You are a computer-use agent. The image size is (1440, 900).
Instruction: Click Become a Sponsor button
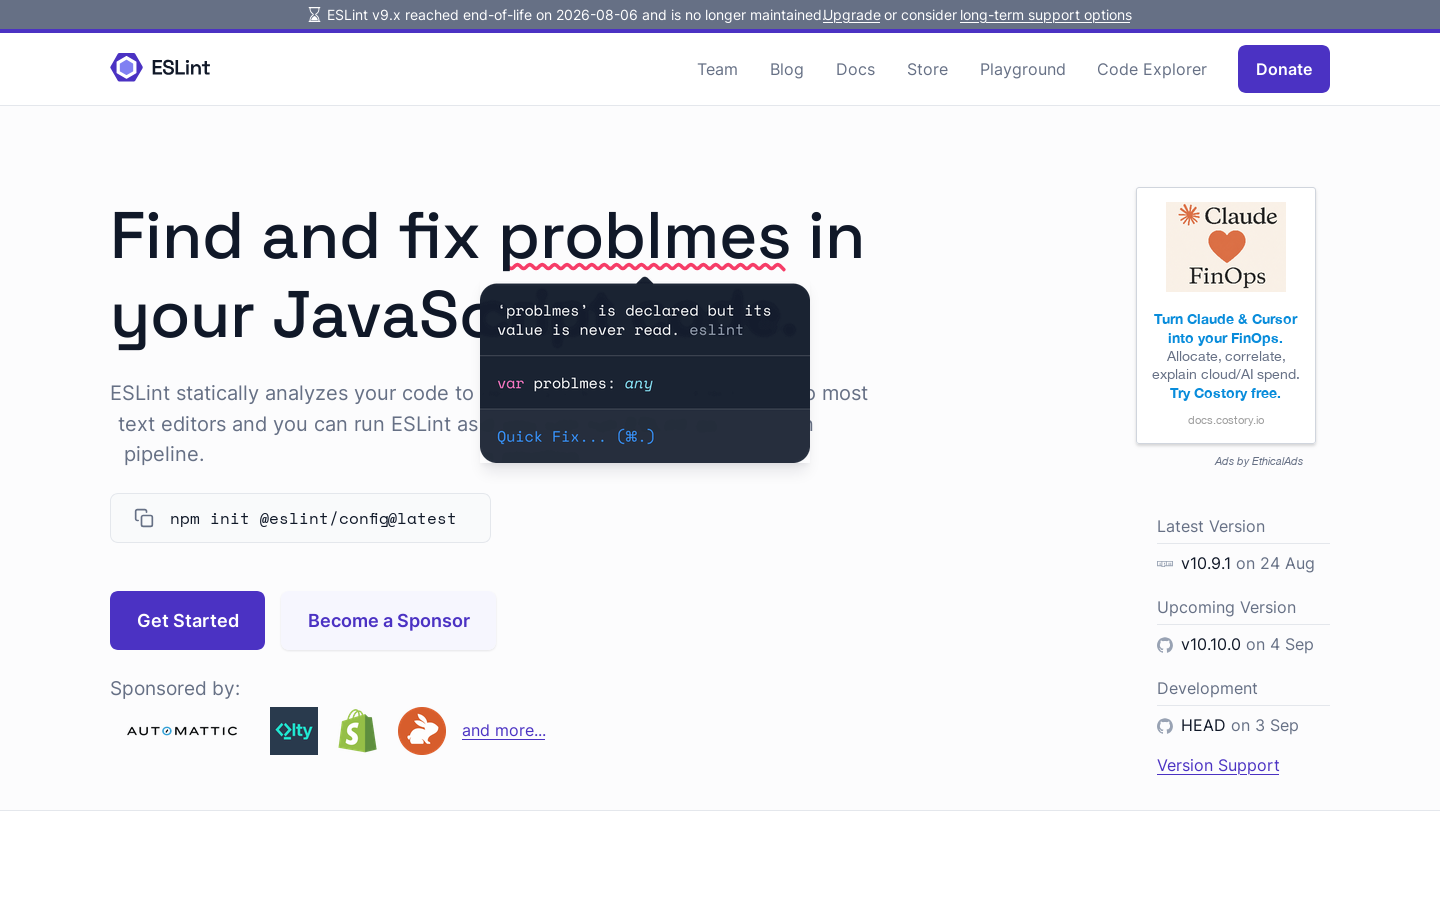click(x=389, y=620)
